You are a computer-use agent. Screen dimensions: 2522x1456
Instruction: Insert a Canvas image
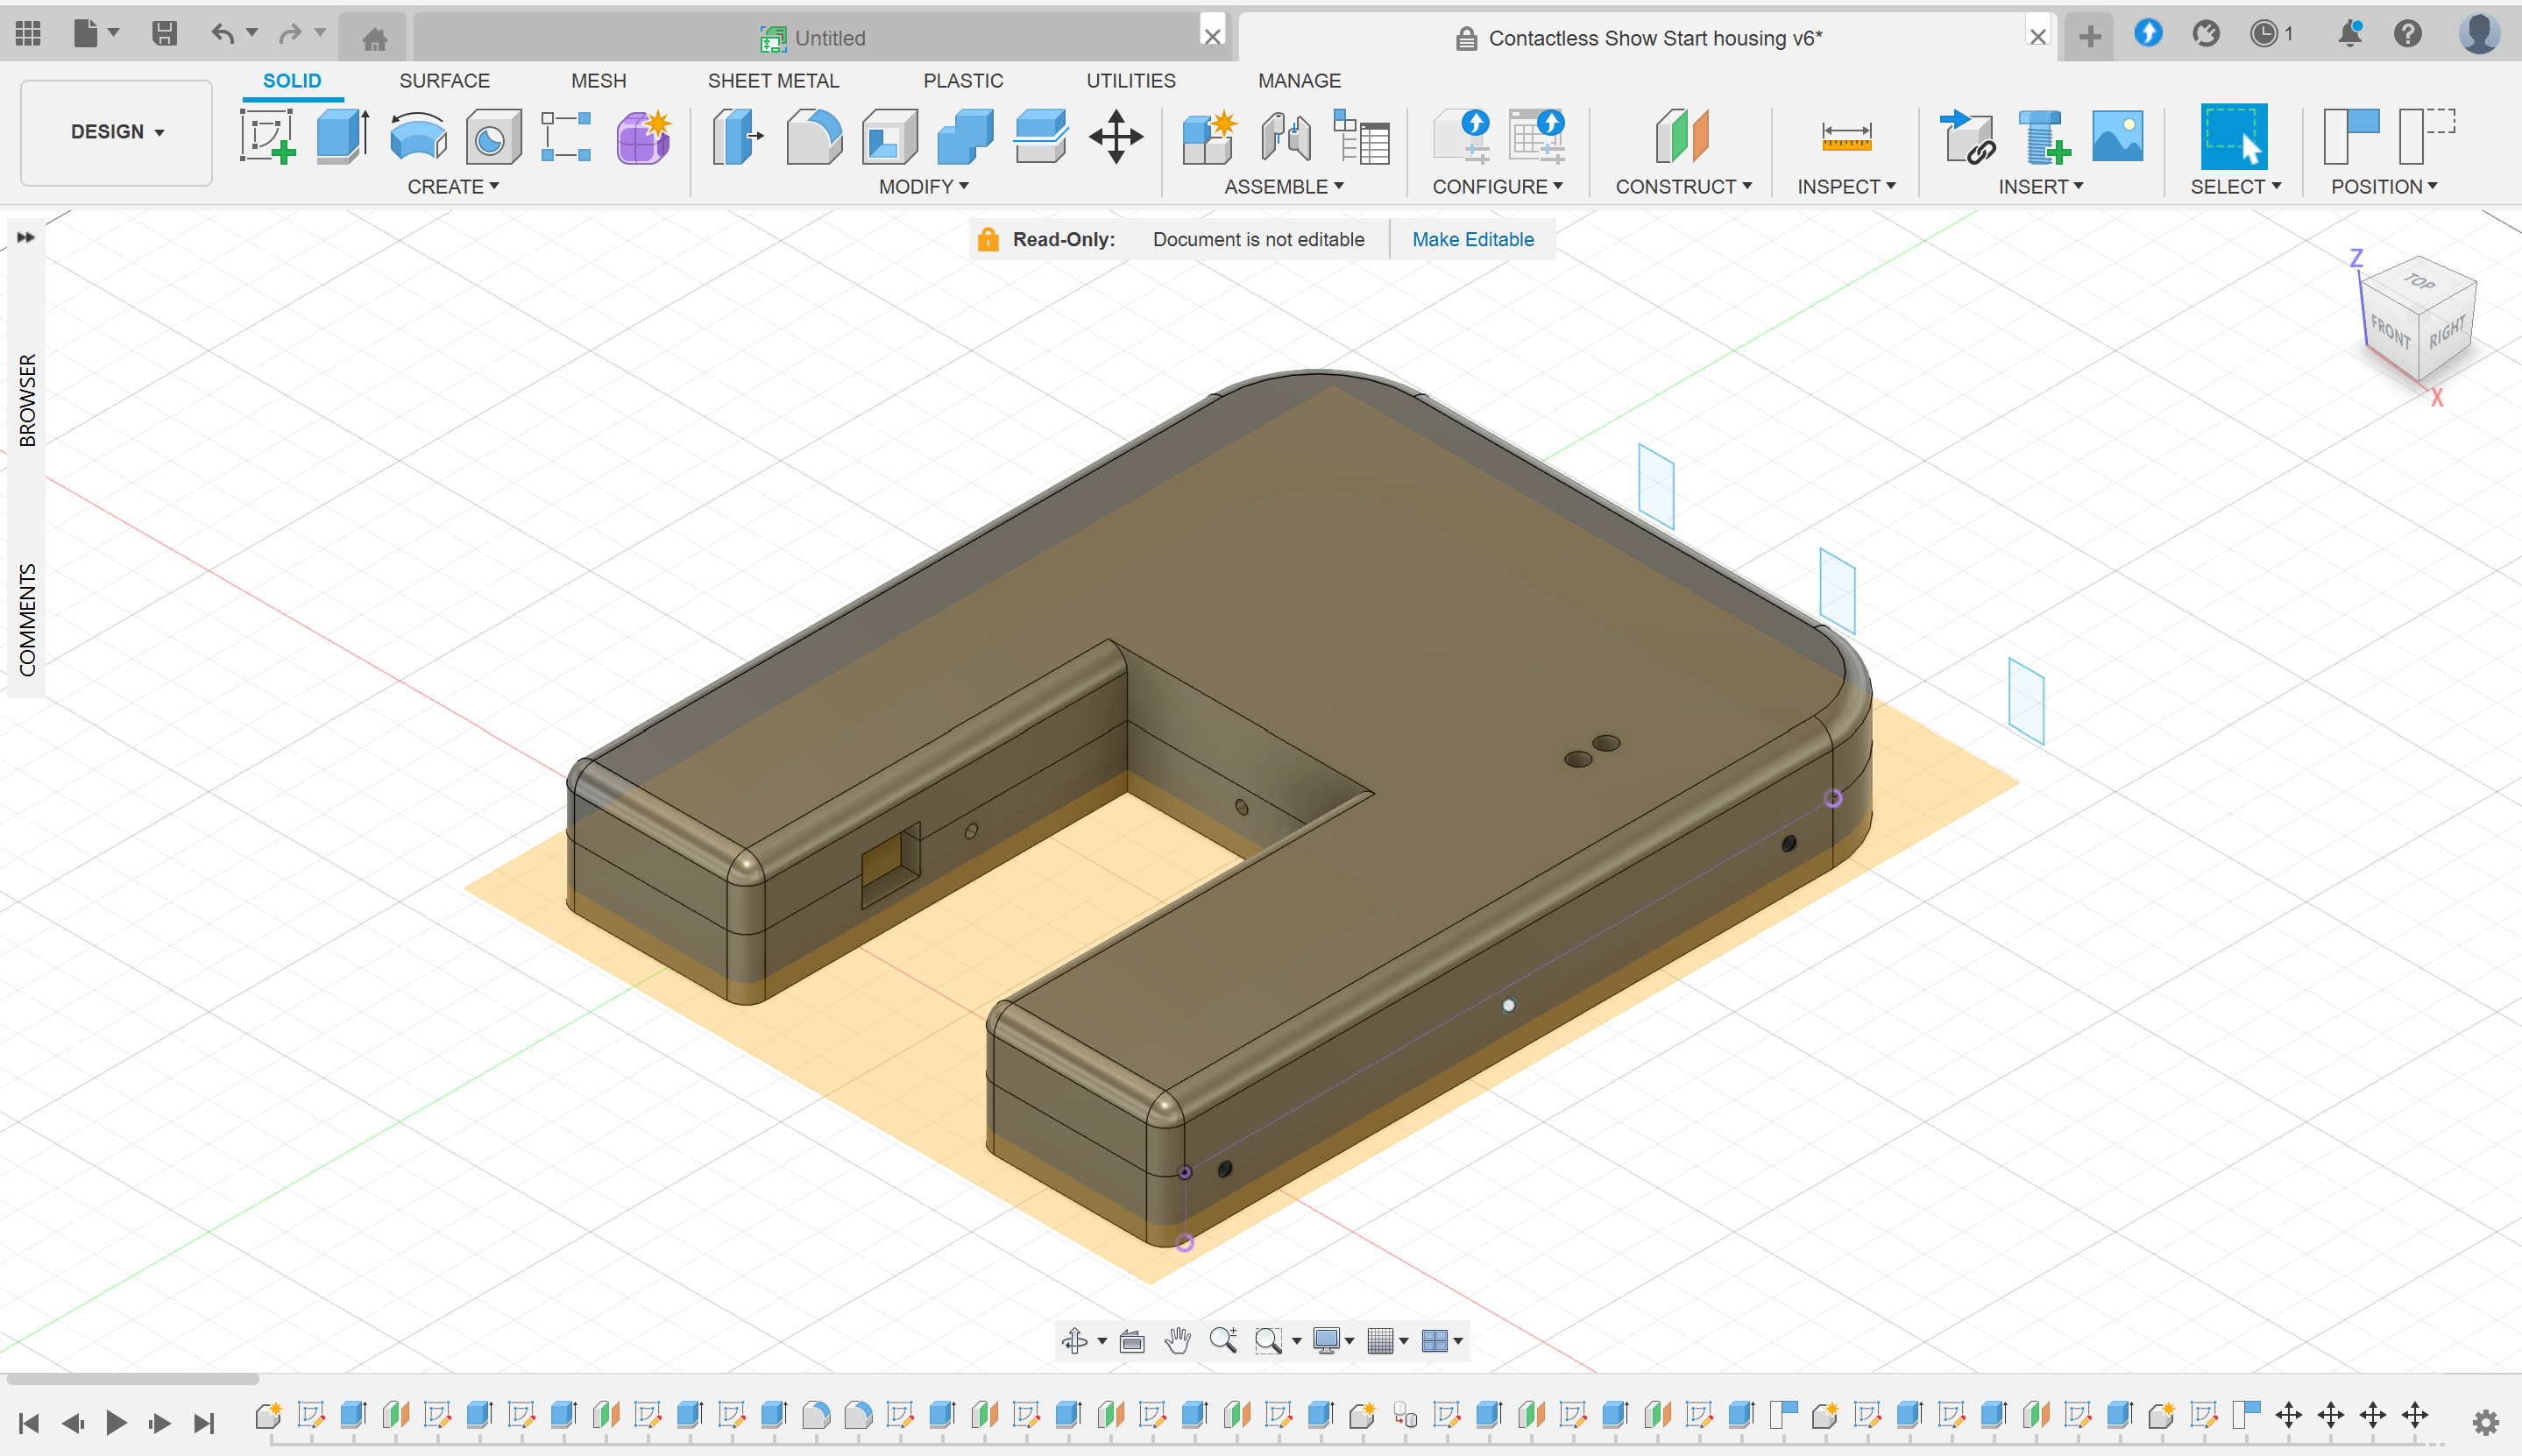click(x=2119, y=137)
